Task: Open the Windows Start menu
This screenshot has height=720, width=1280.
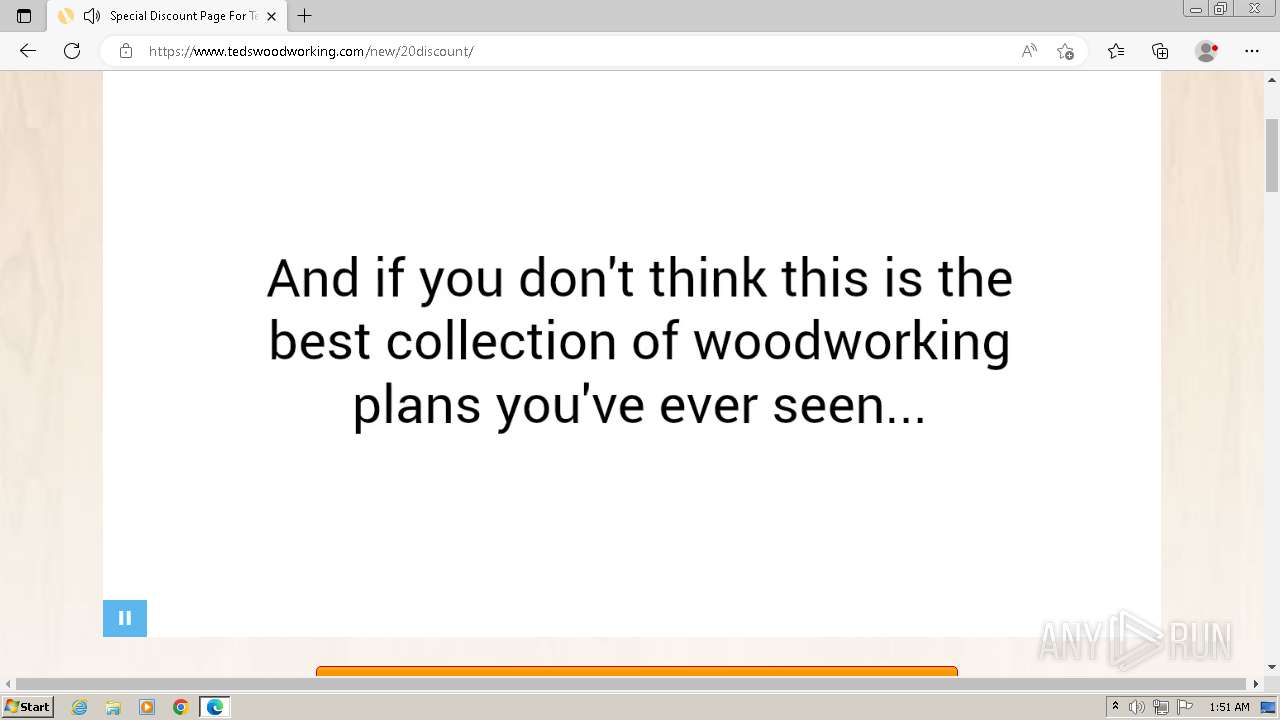Action: coord(28,707)
